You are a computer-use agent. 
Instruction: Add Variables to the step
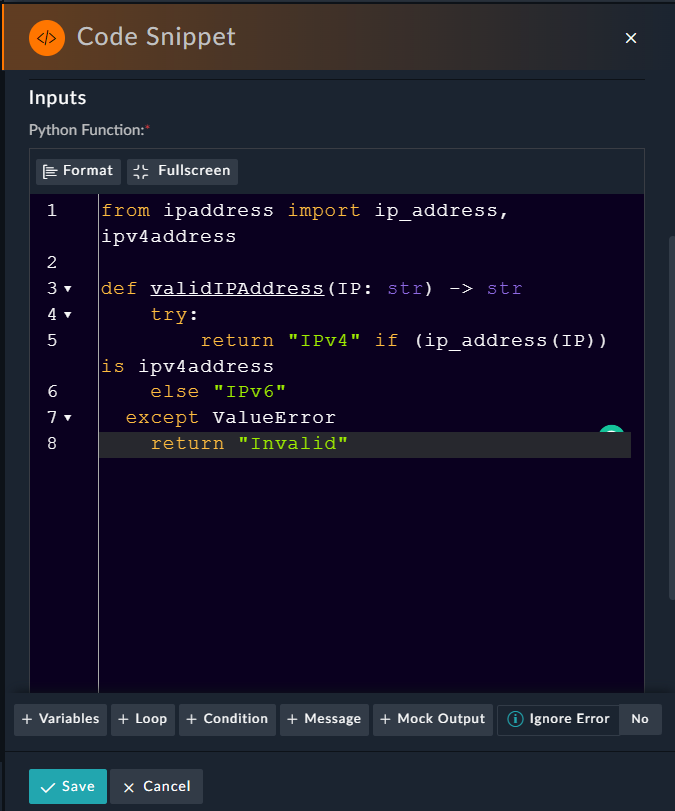point(60,719)
